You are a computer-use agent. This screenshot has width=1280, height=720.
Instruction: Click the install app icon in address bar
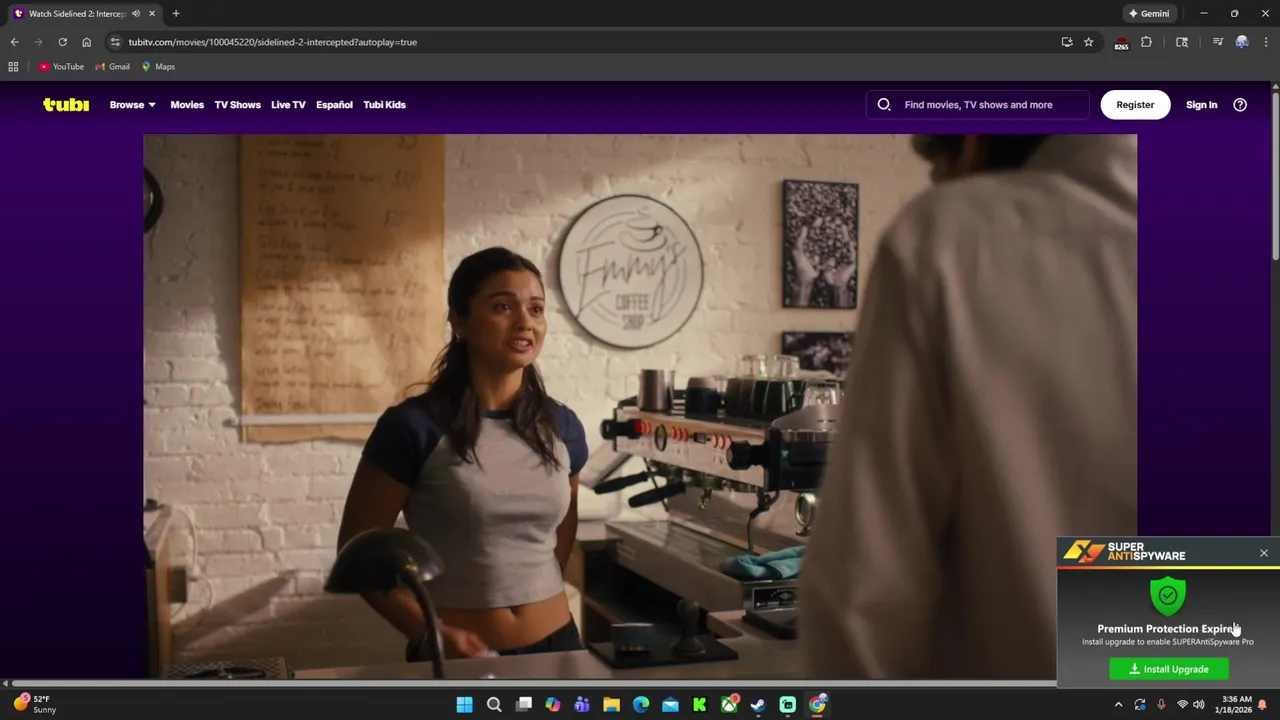[x=1067, y=42]
